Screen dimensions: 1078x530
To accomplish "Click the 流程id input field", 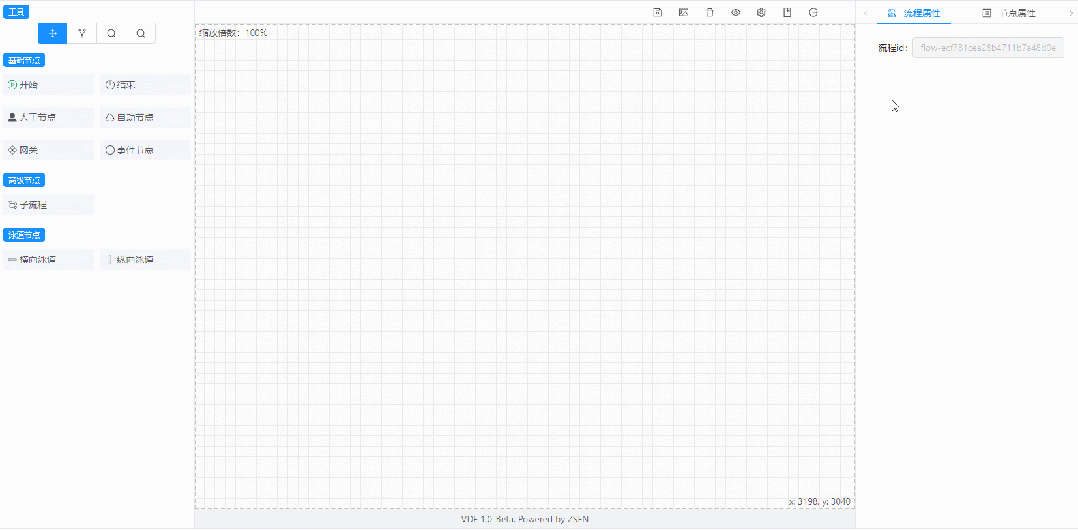I will [x=988, y=48].
